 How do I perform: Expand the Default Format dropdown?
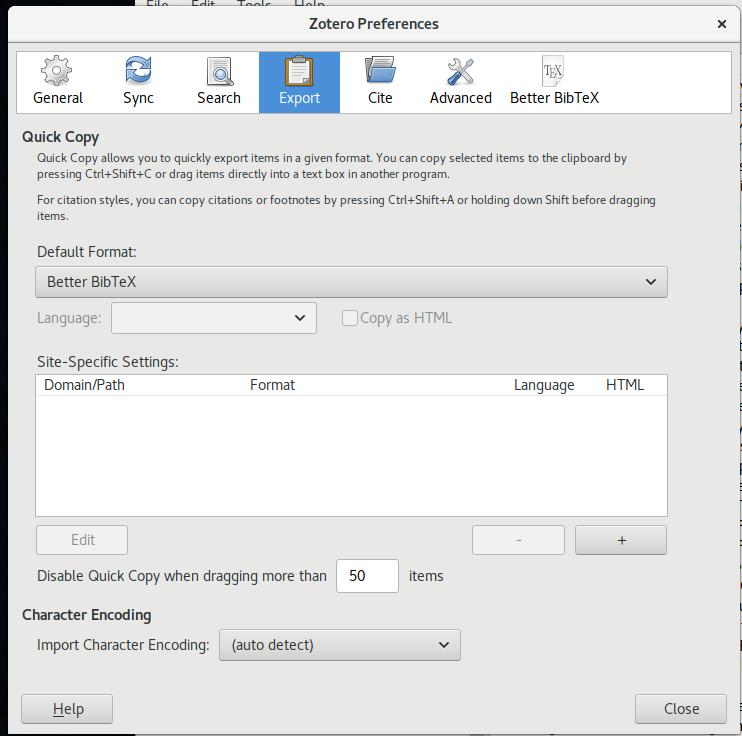[x=351, y=282]
